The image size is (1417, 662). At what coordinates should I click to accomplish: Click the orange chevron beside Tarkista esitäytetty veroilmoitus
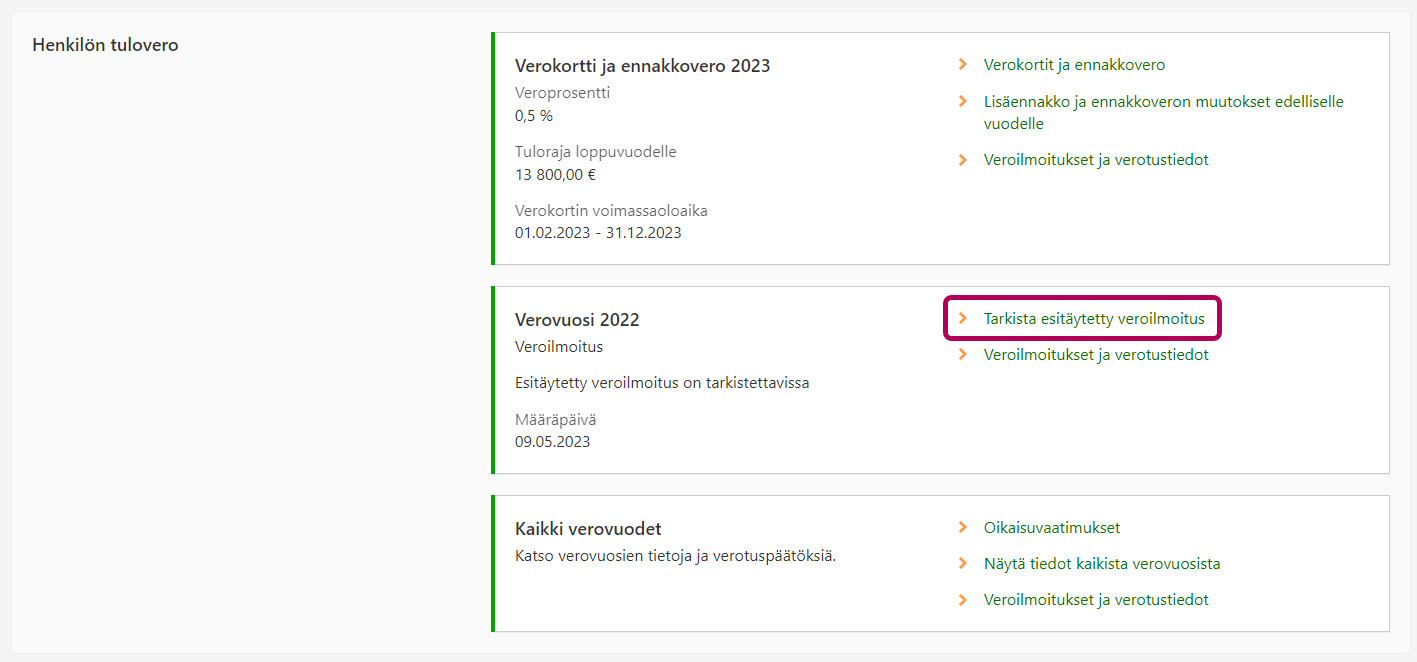pyautogui.click(x=962, y=319)
